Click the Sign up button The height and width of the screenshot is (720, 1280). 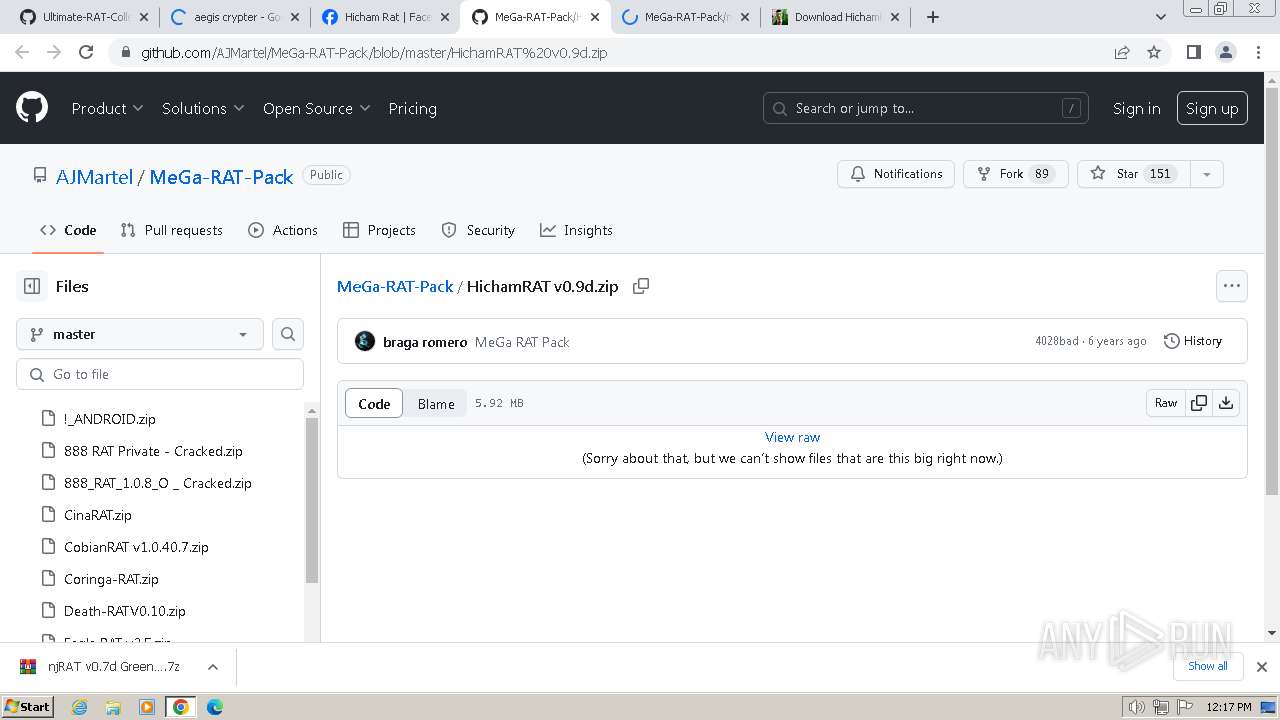coord(1212,108)
